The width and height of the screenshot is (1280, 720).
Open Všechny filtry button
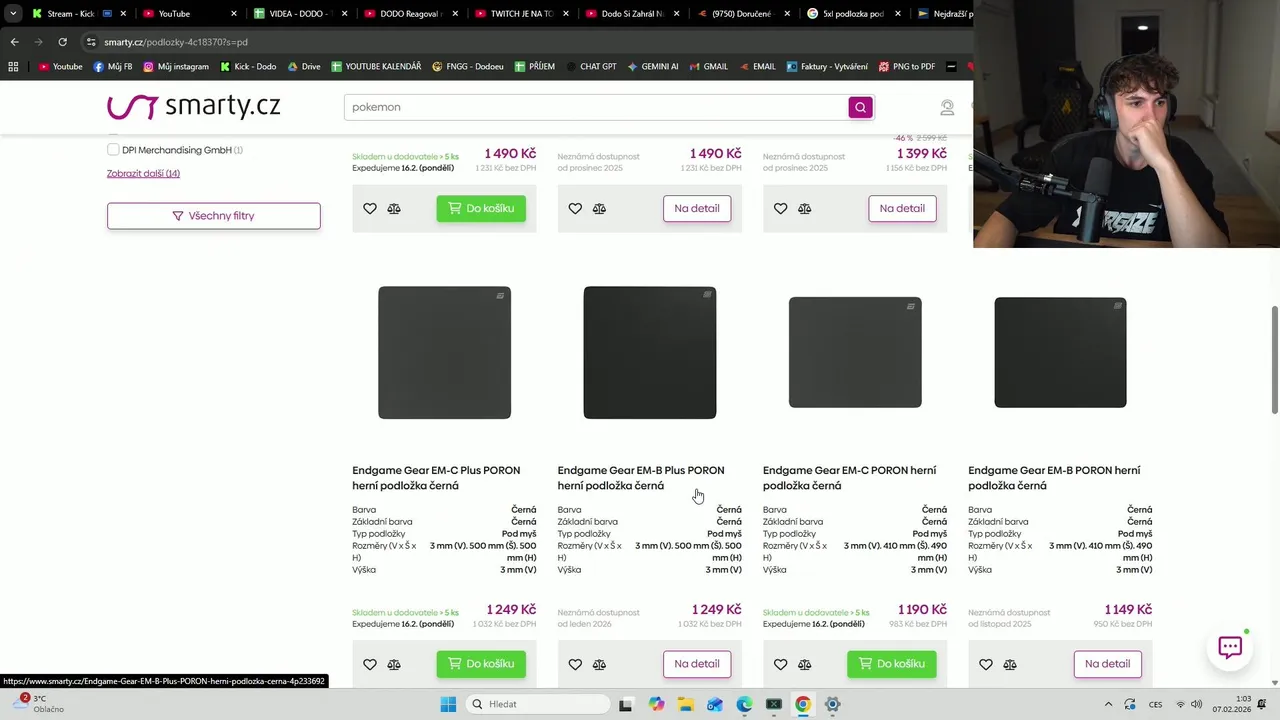point(214,216)
